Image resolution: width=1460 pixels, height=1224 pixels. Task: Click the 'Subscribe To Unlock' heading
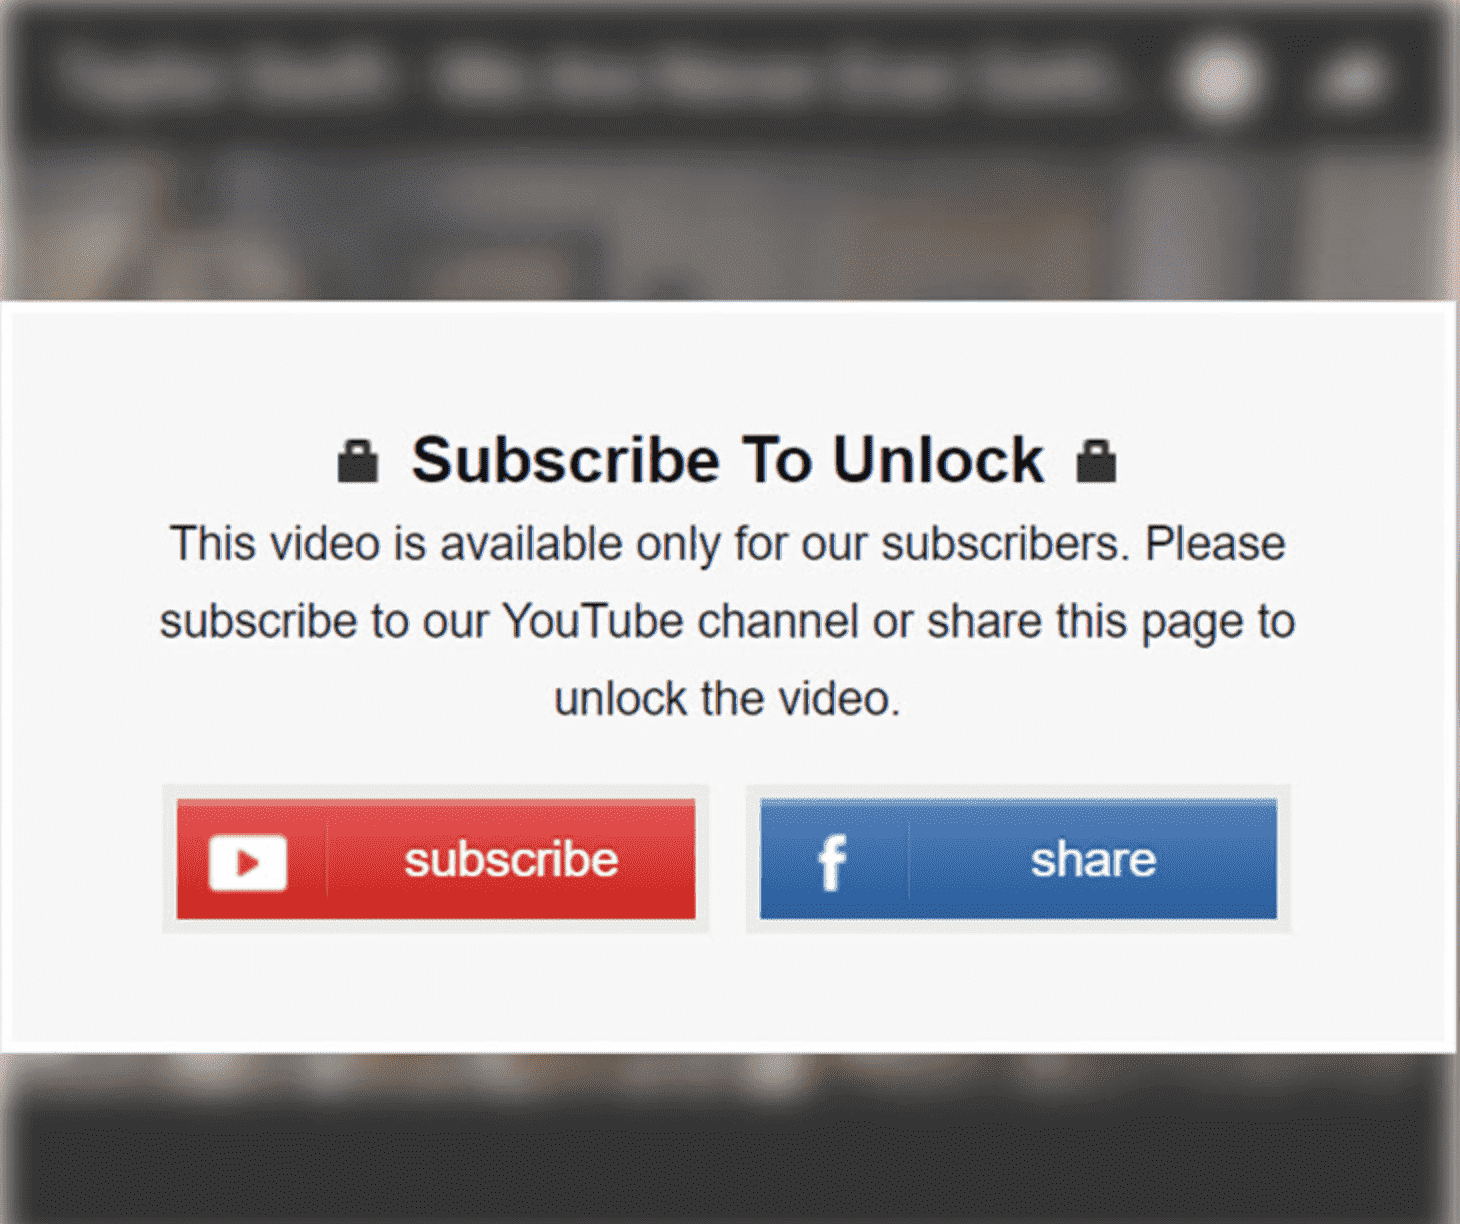click(x=727, y=460)
